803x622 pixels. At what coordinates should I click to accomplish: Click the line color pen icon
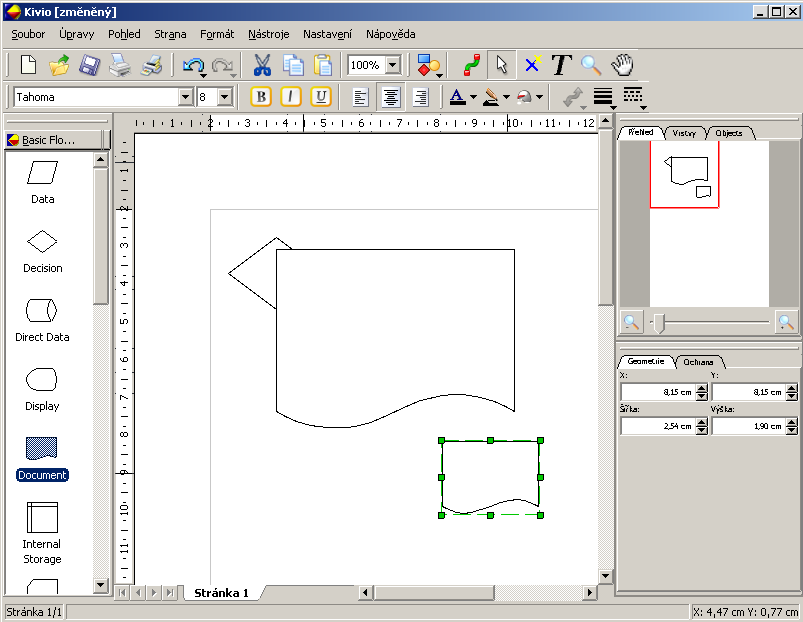pyautogui.click(x=491, y=96)
